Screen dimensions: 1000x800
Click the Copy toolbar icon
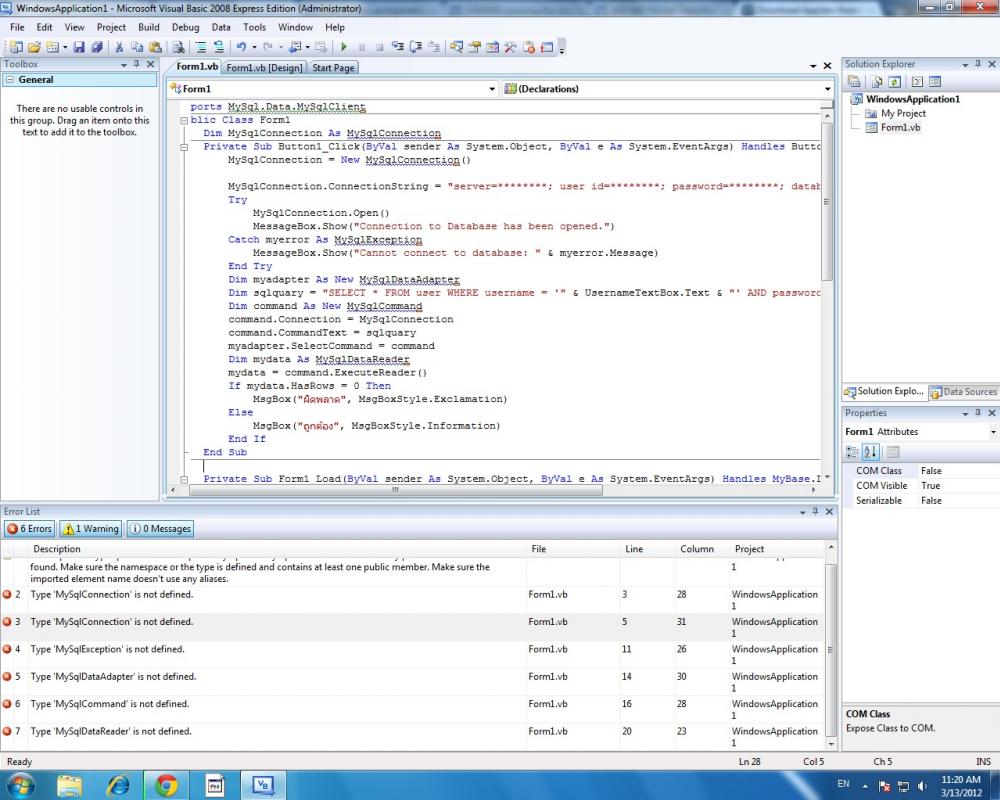click(x=136, y=47)
